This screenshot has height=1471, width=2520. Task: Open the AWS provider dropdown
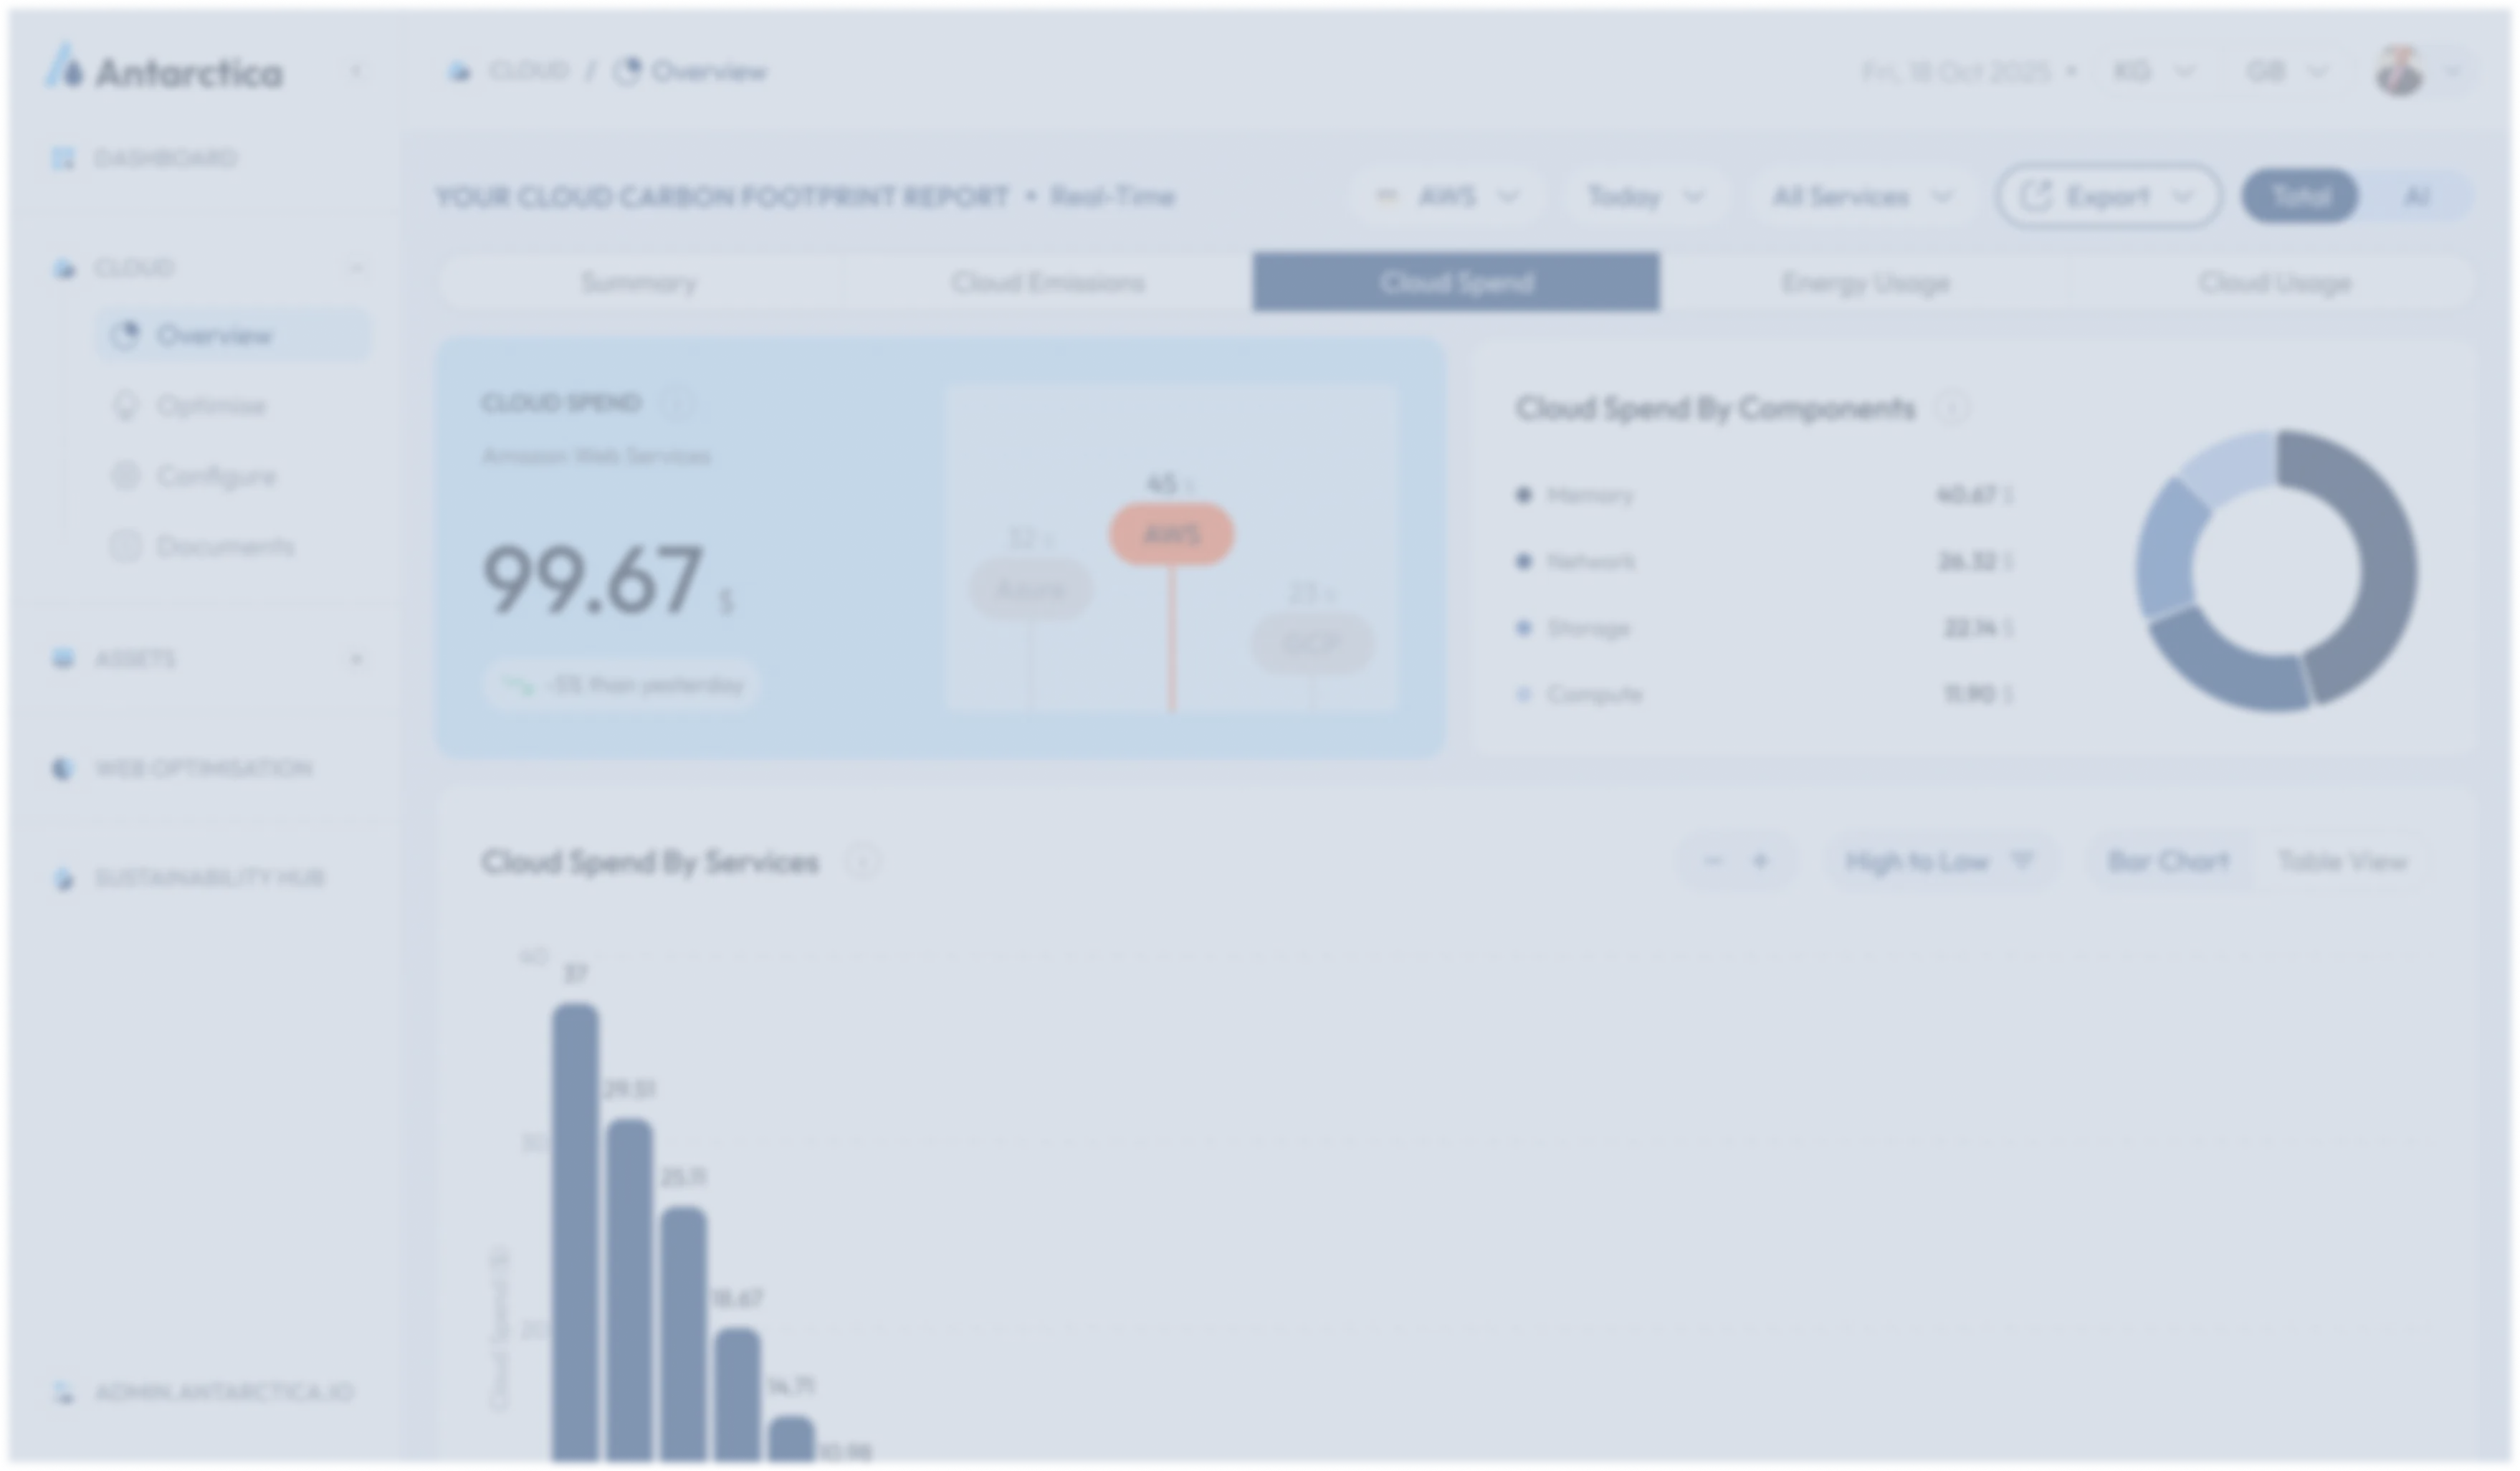point(1446,196)
